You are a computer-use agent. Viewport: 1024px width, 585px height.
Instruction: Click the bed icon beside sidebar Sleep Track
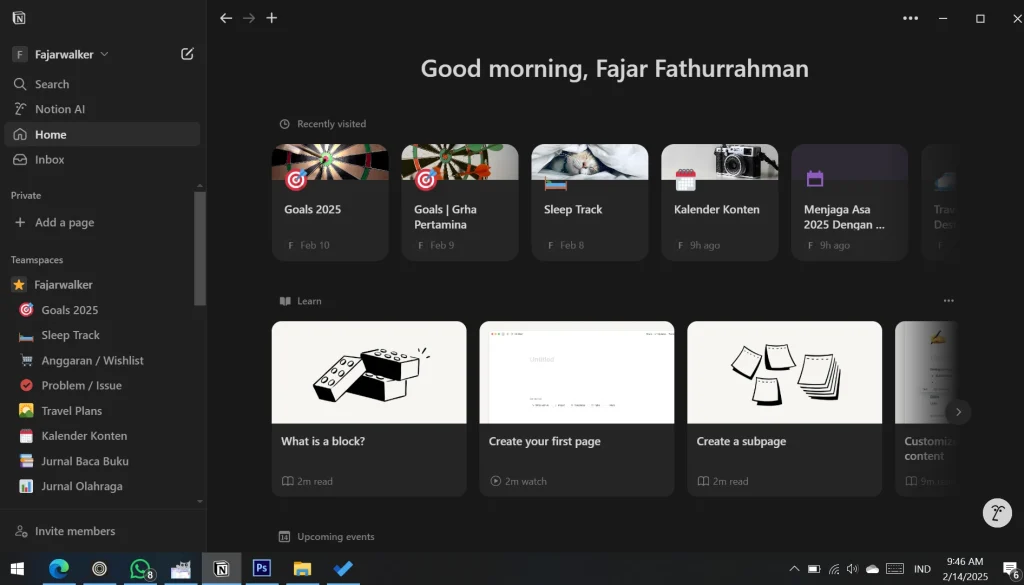[x=26, y=336]
